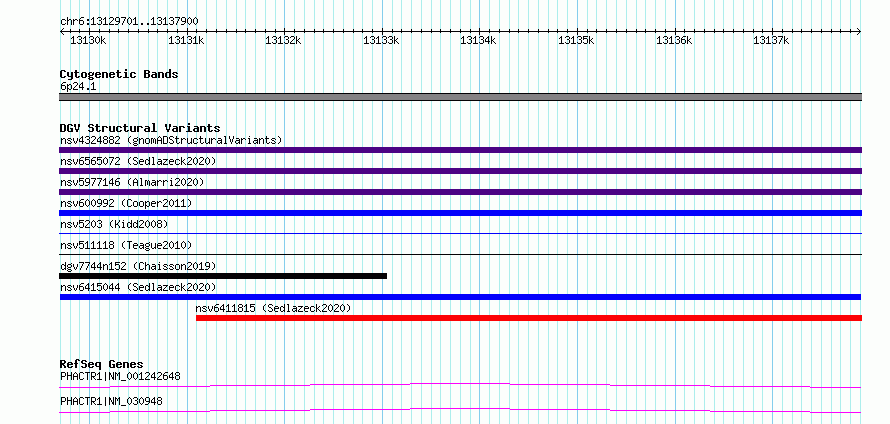Screen dimensions: 890x424
Task: Open nsv600992 (Cooper2011) variant label
Action: [126, 203]
